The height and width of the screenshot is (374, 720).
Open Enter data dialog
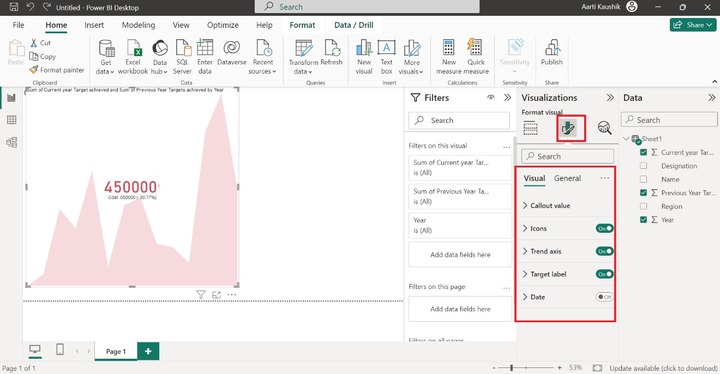(205, 57)
